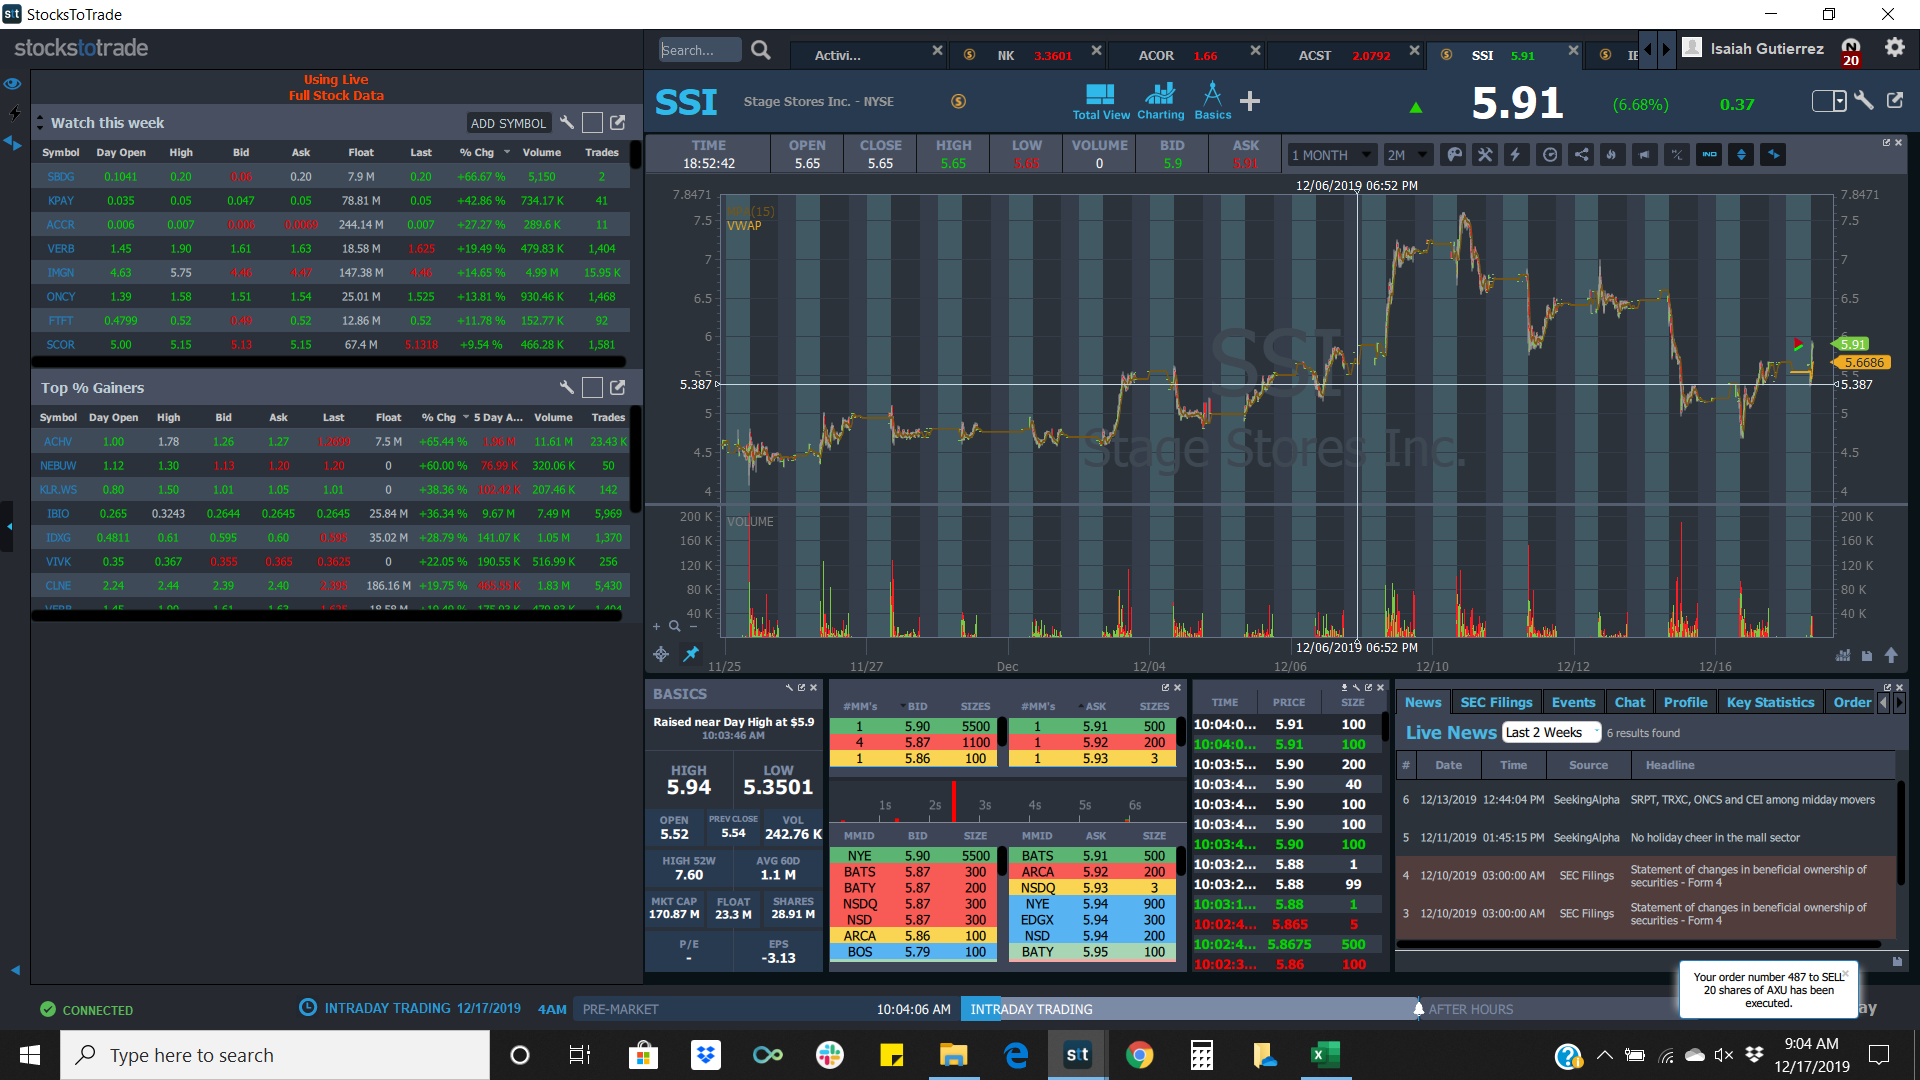Expand the 2M interval dropdown
Screen dimensions: 1920x1080
pyautogui.click(x=1407, y=155)
